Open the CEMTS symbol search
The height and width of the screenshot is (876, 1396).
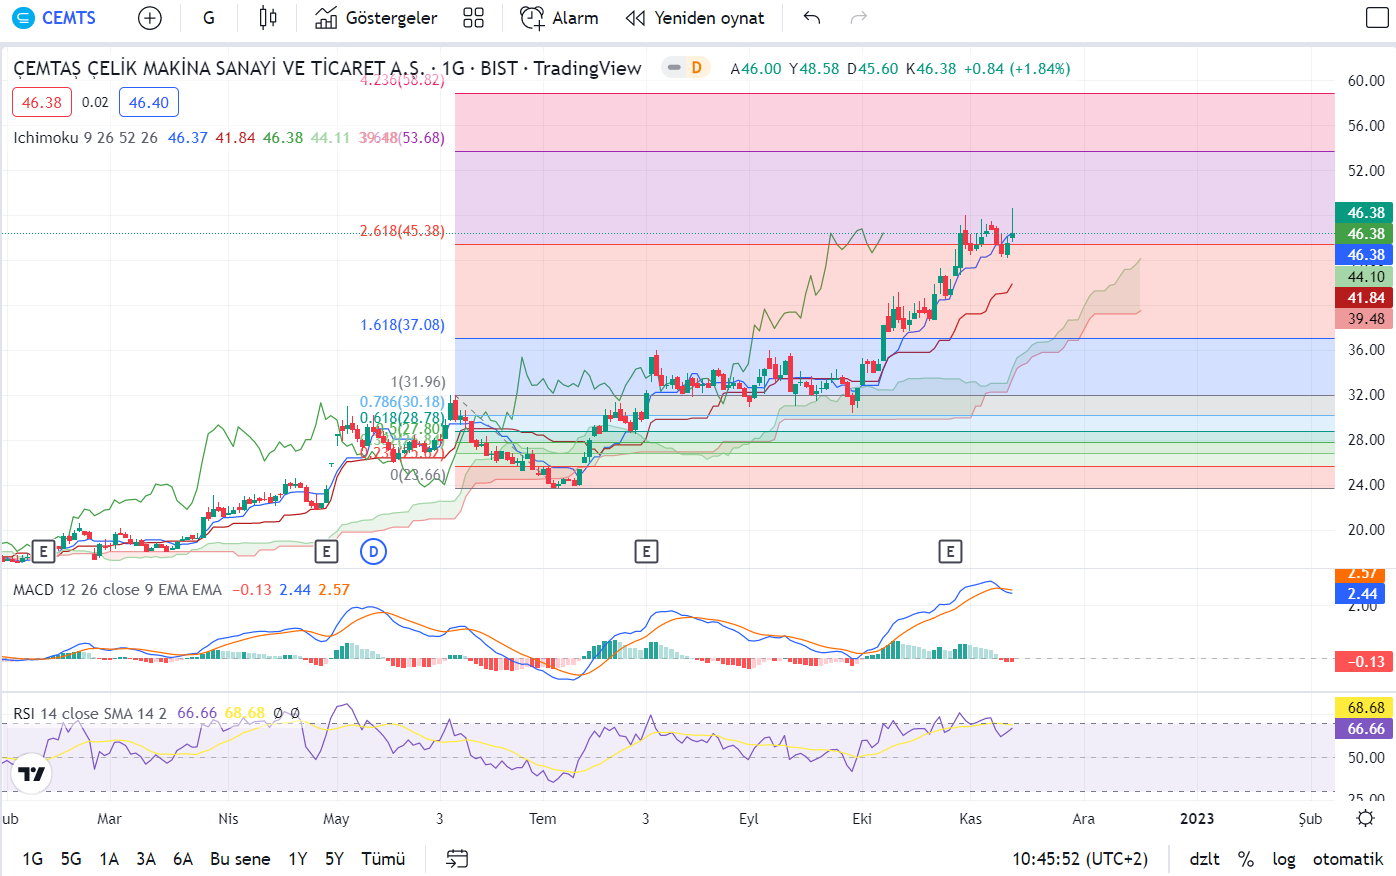[x=54, y=18]
